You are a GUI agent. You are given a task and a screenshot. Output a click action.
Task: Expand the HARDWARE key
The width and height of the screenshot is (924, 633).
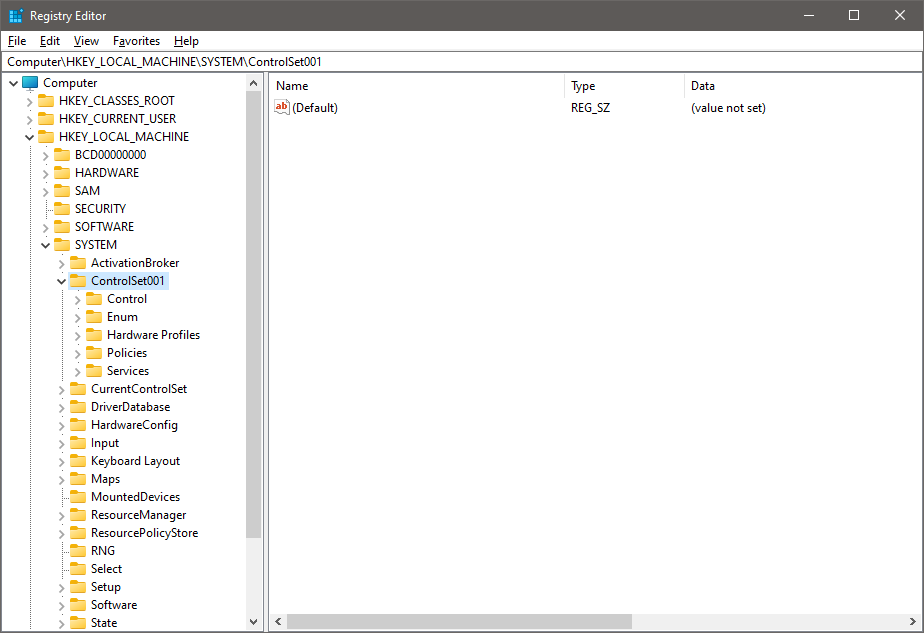coord(45,174)
